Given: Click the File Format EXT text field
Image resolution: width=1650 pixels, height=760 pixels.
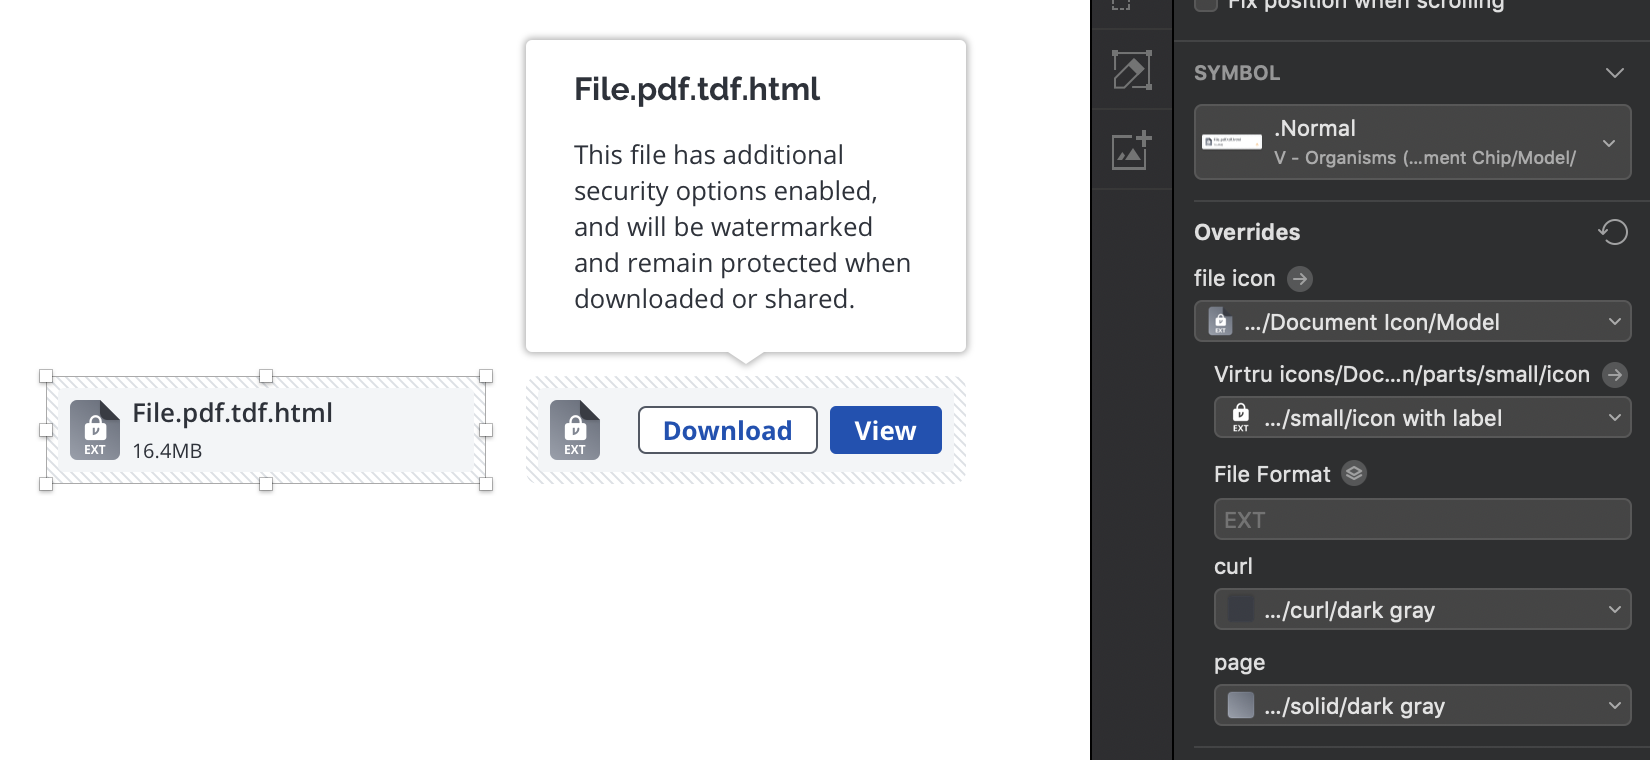Looking at the screenshot, I should (1422, 520).
